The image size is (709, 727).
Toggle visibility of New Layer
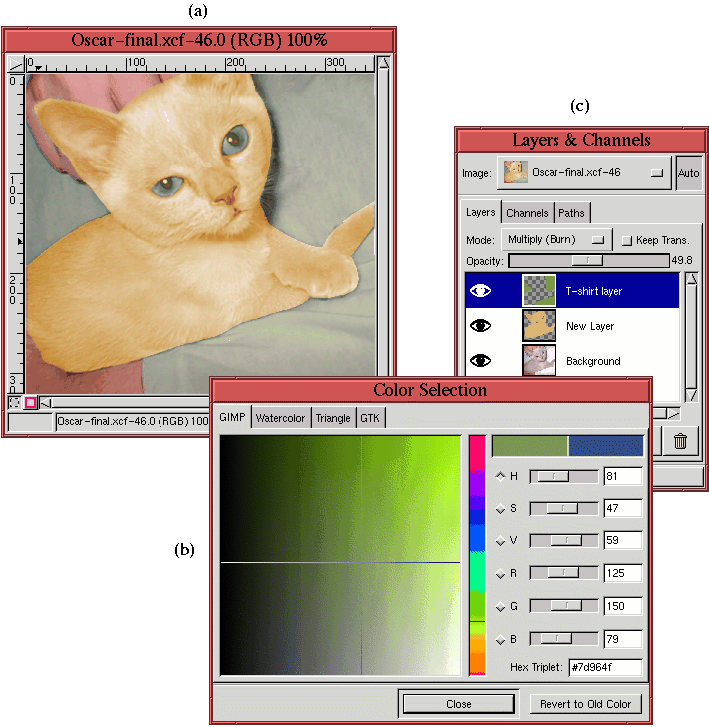(481, 326)
